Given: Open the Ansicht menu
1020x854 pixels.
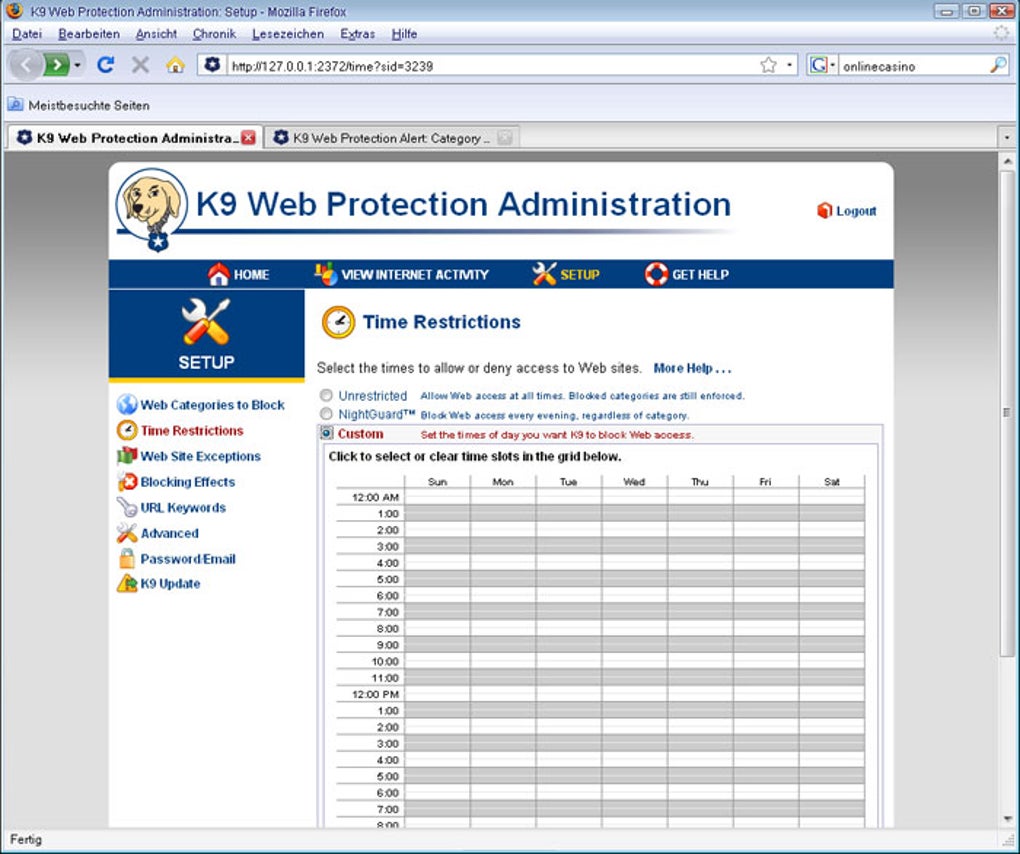Looking at the screenshot, I should coord(156,34).
